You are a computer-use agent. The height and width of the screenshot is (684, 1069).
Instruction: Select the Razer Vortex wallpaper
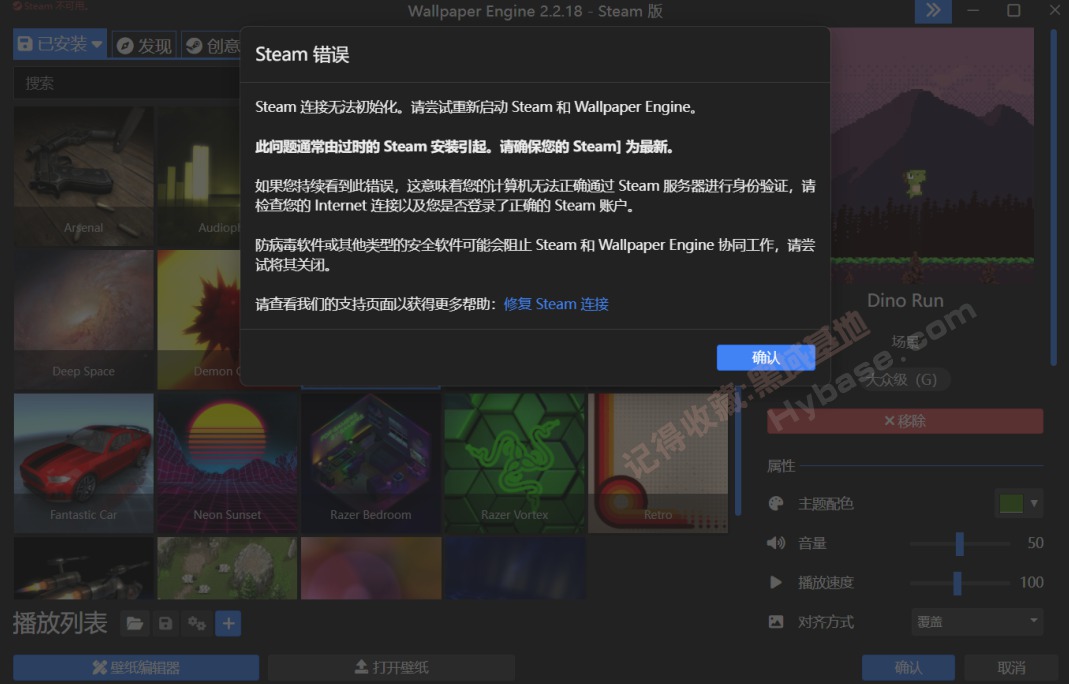[x=515, y=463]
